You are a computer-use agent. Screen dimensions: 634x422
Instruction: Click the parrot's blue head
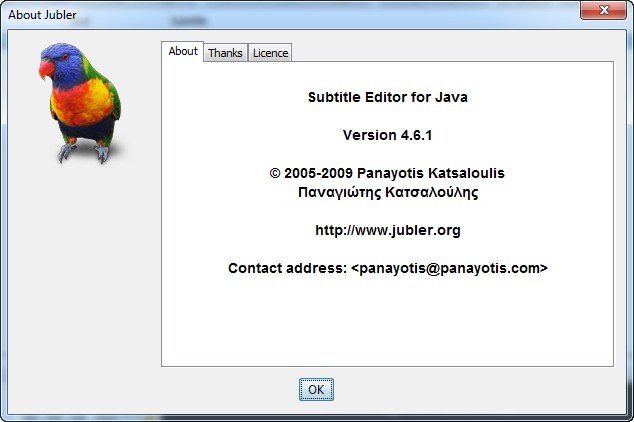(x=66, y=60)
